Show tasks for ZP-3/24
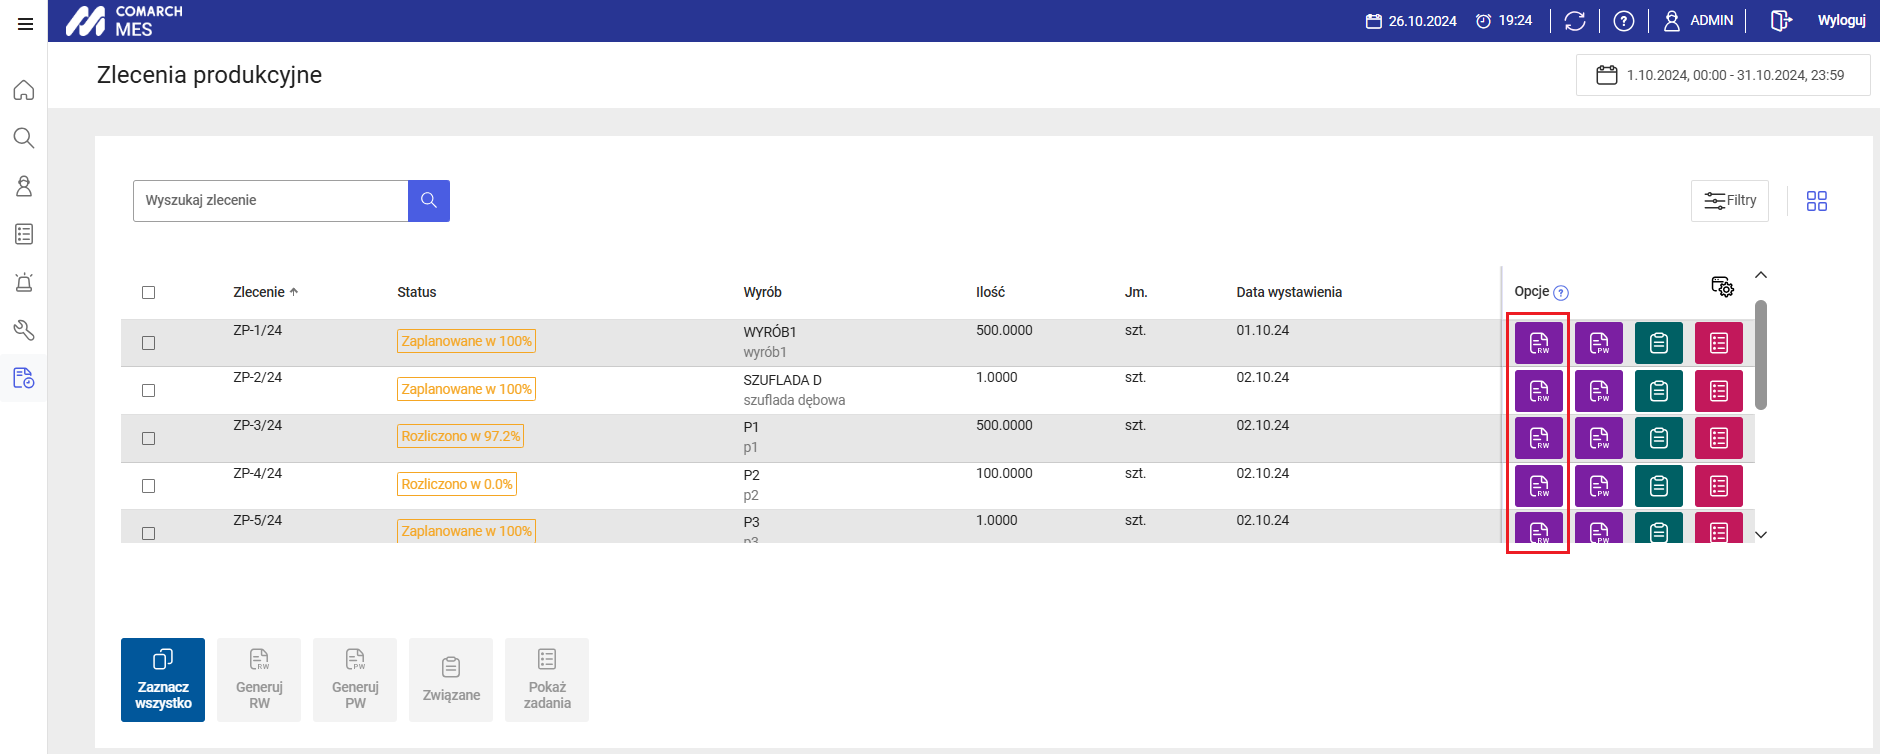This screenshot has height=754, width=1880. point(1719,438)
